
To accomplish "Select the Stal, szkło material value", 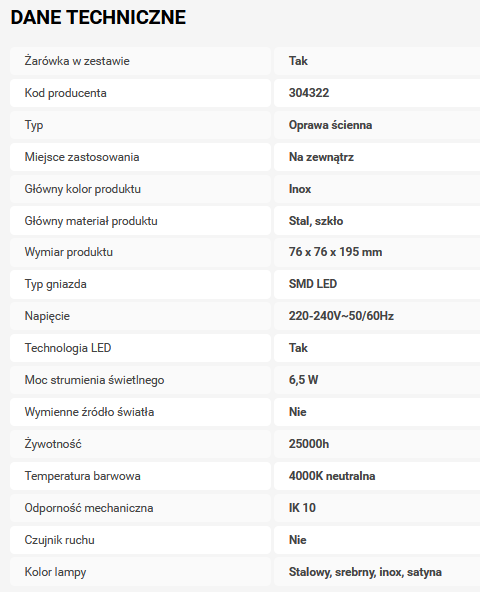I will pyautogui.click(x=316, y=221).
